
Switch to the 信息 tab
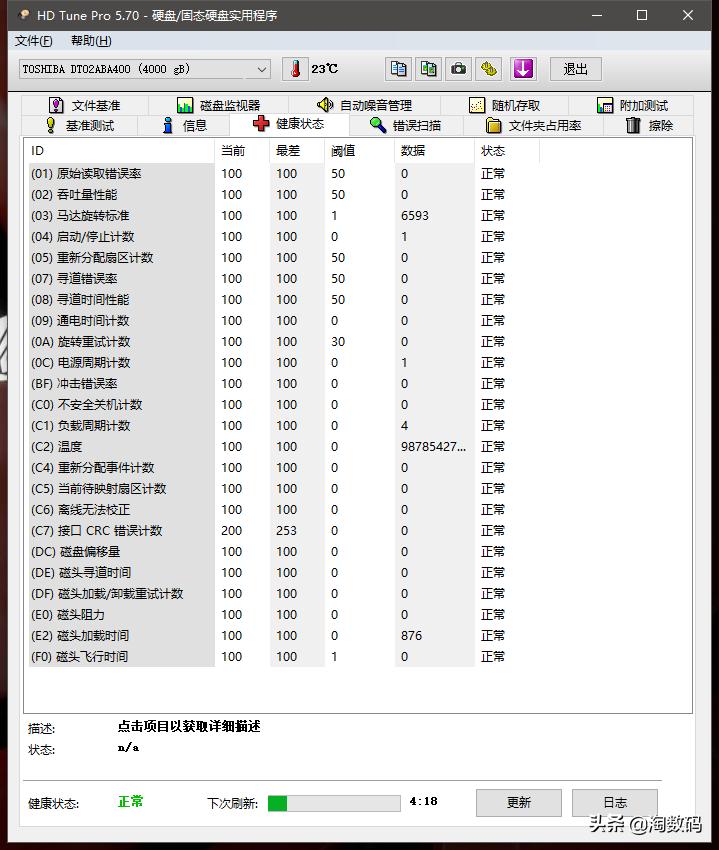(x=184, y=126)
